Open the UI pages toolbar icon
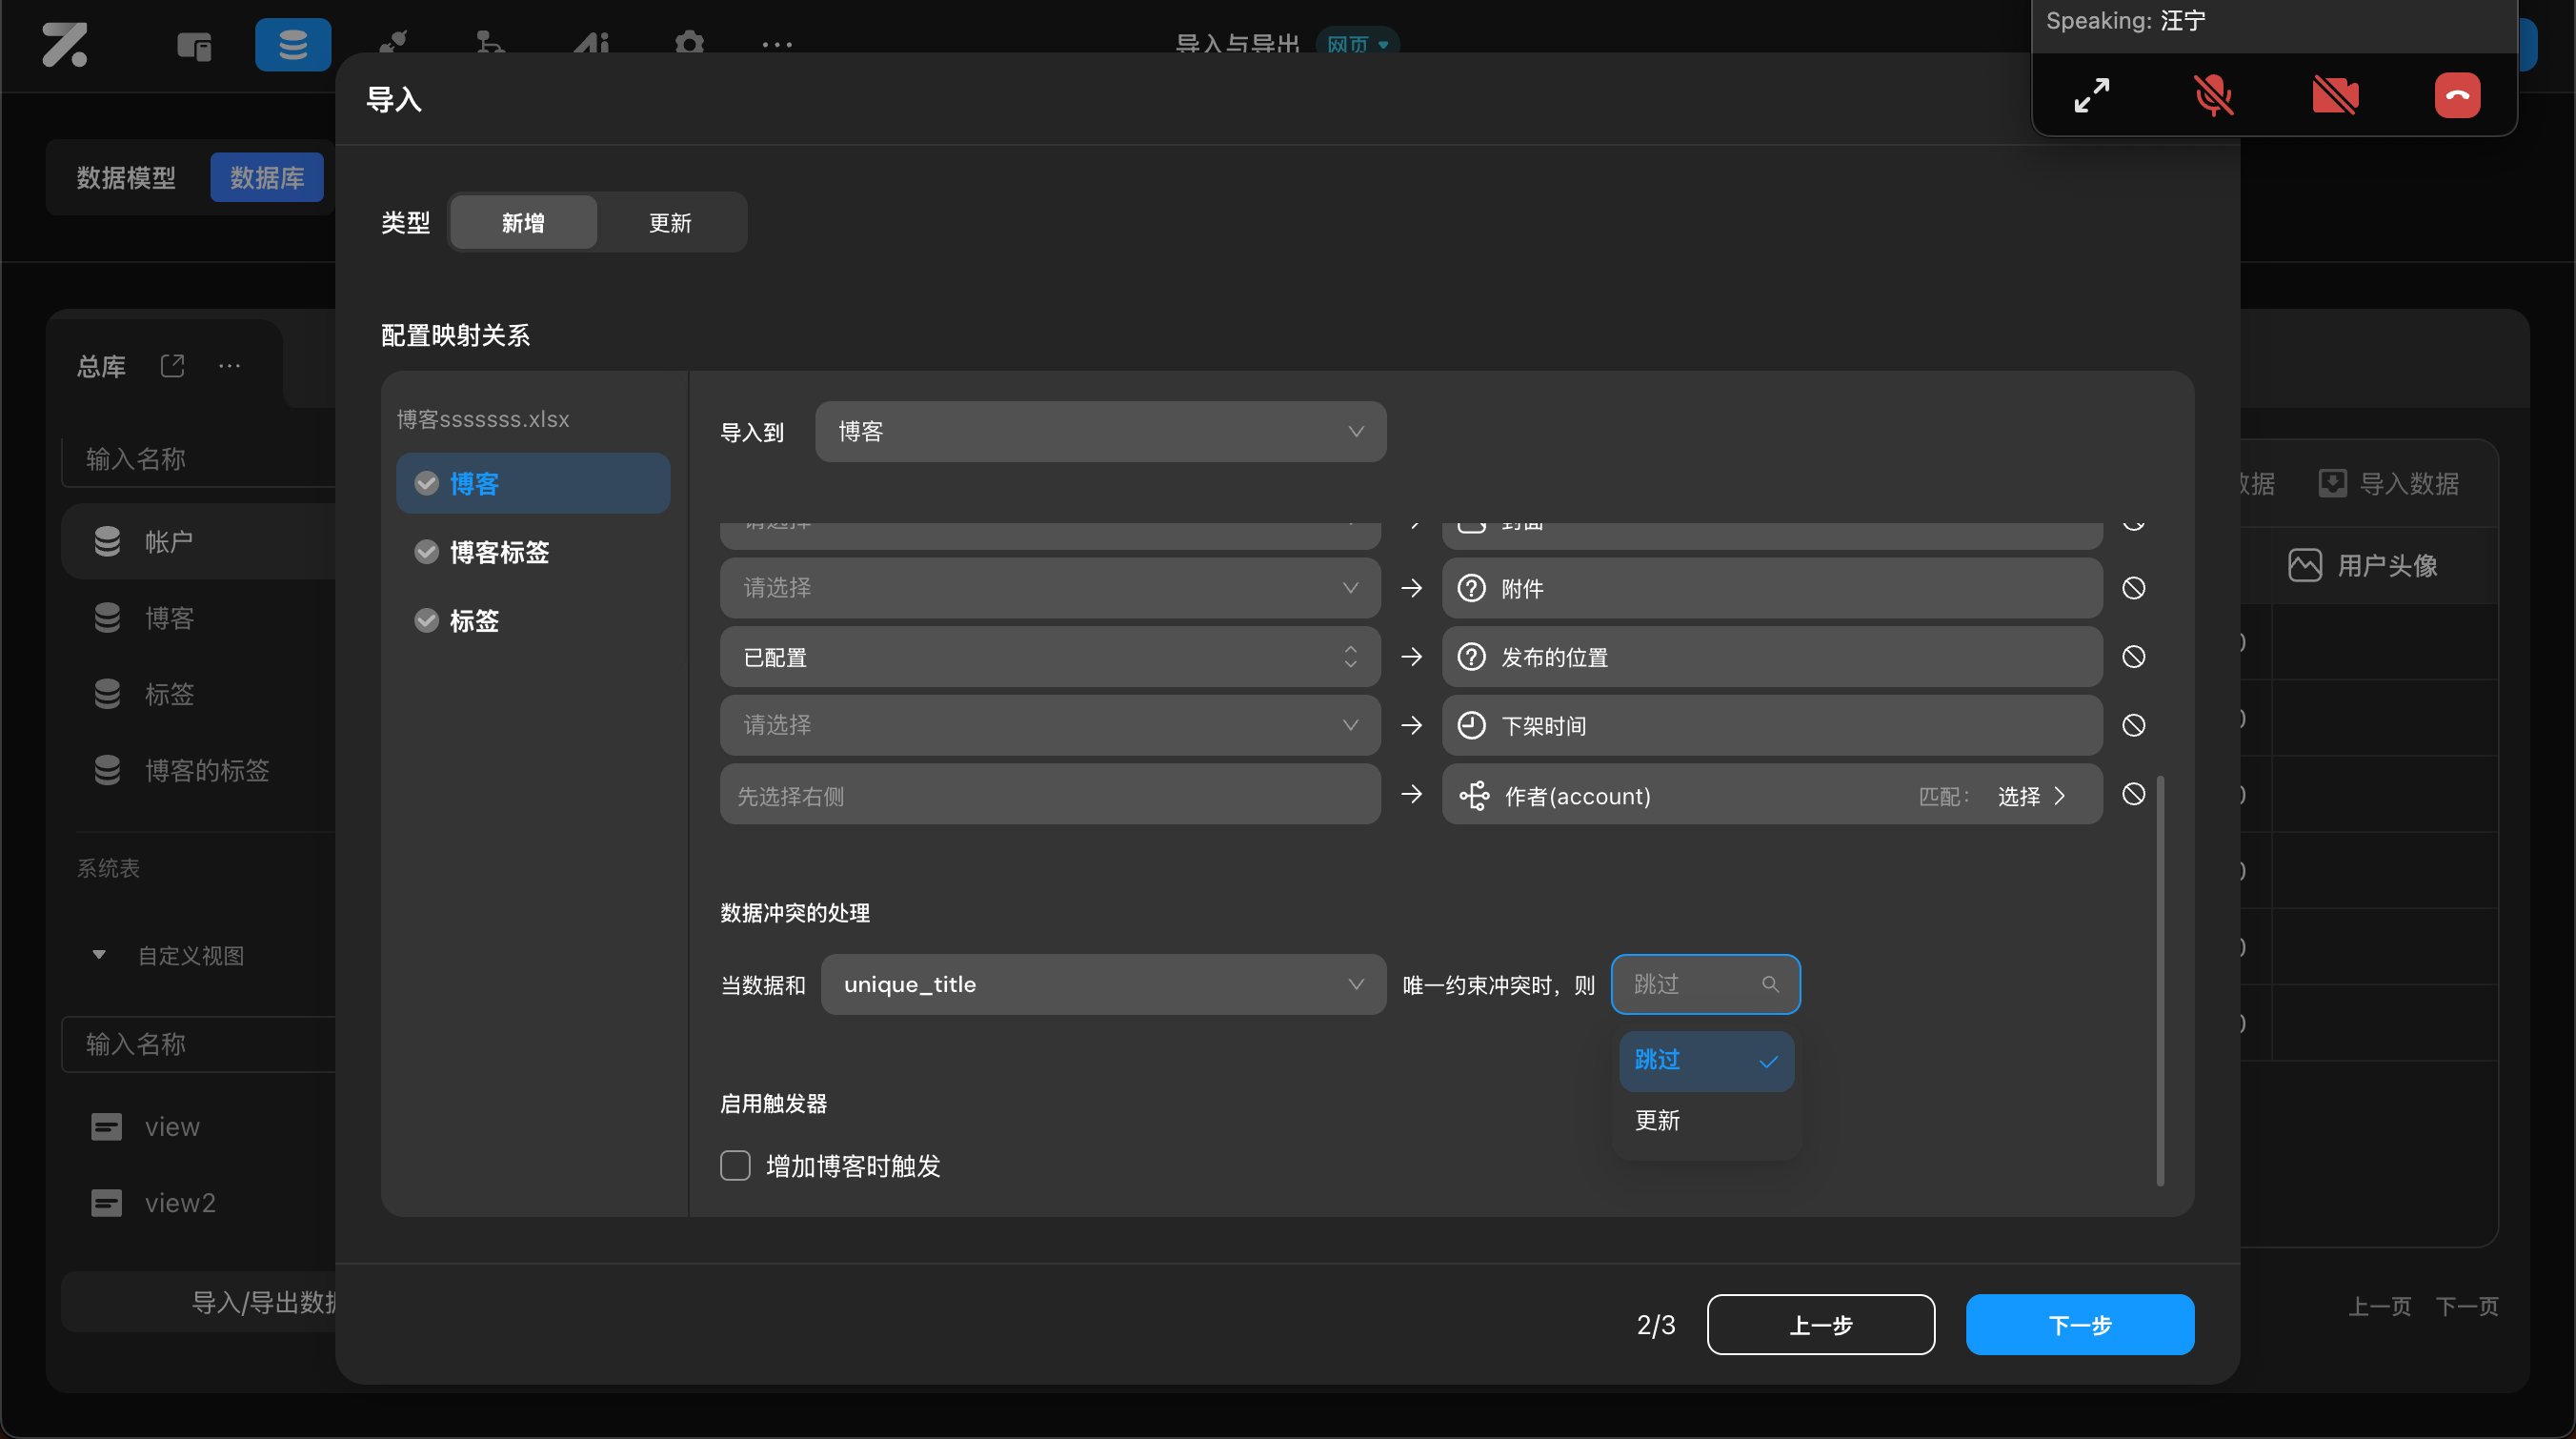Viewport: 2576px width, 1439px height. (194, 45)
